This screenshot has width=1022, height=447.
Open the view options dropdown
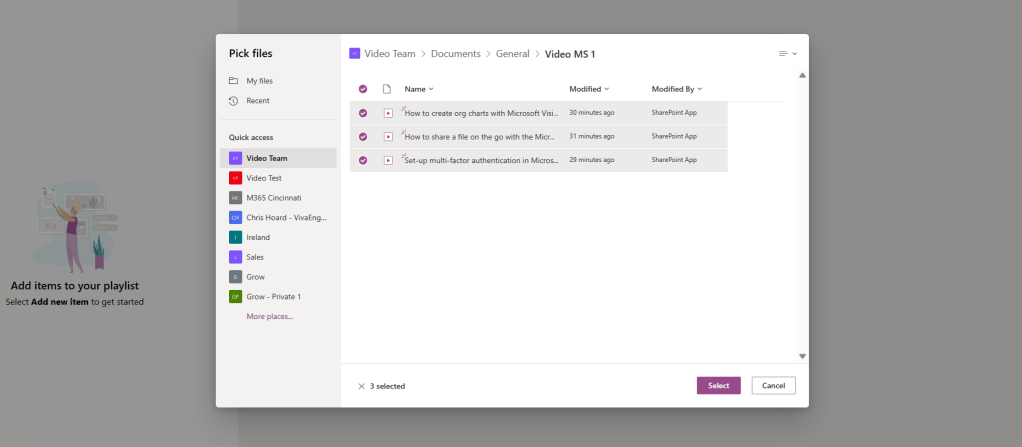point(787,54)
